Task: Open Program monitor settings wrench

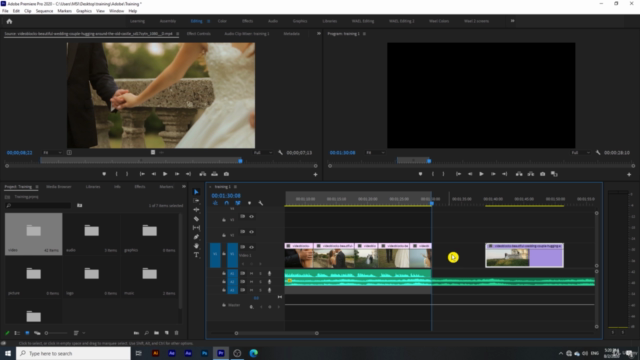Action: point(598,153)
